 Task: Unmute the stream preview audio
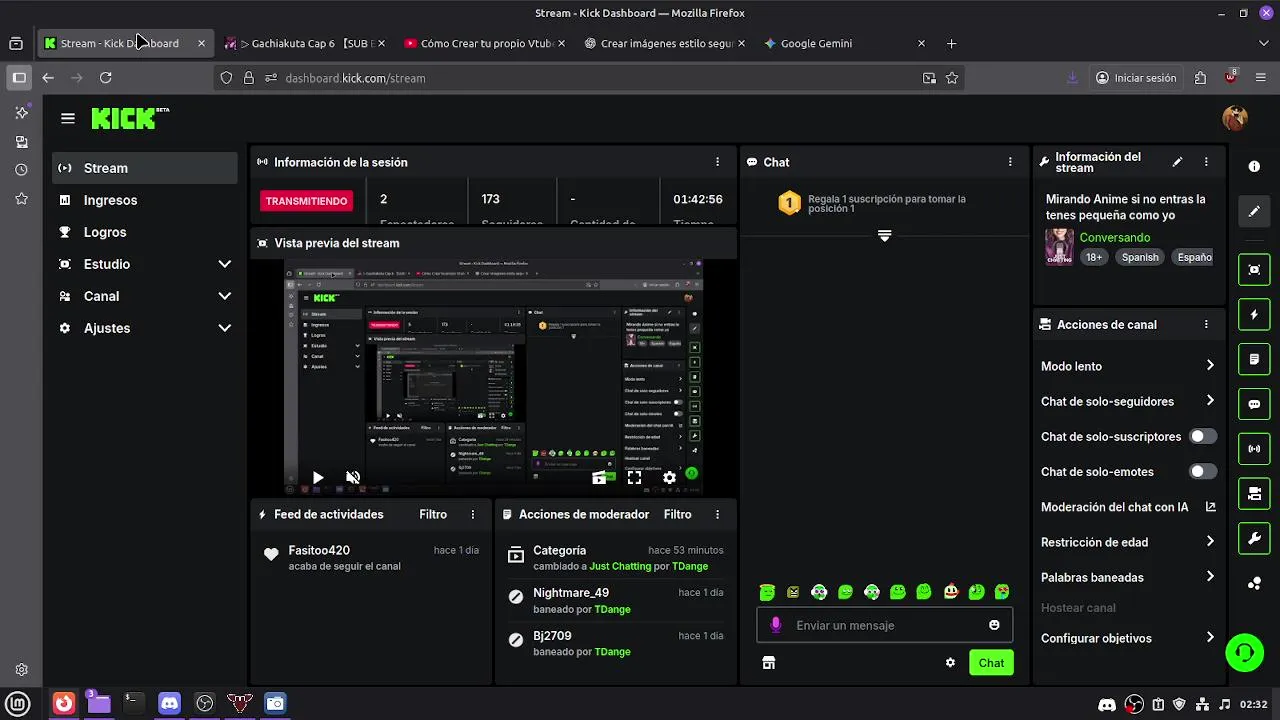point(353,478)
